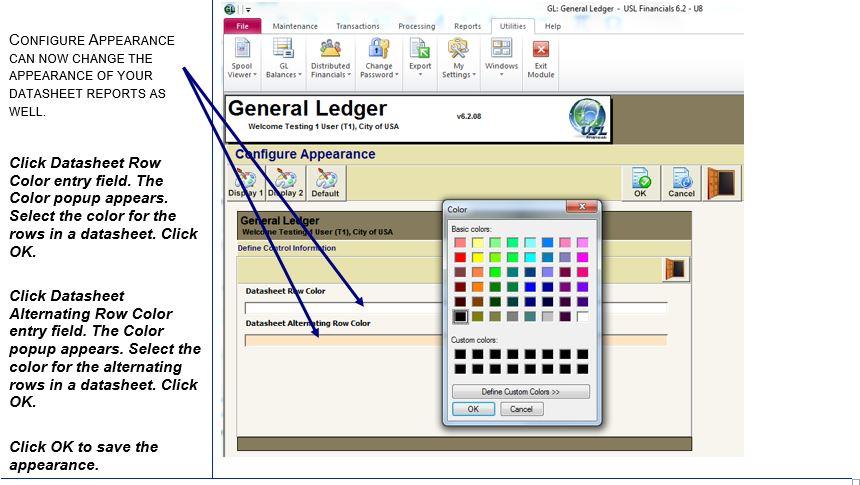
Task: Switch to the Reports tab
Action: point(467,26)
